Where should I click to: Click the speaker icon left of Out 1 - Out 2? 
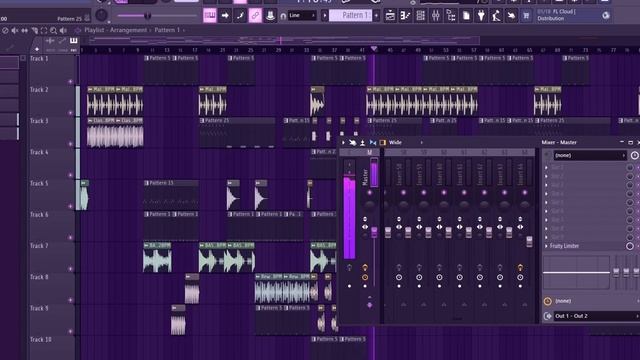point(547,316)
